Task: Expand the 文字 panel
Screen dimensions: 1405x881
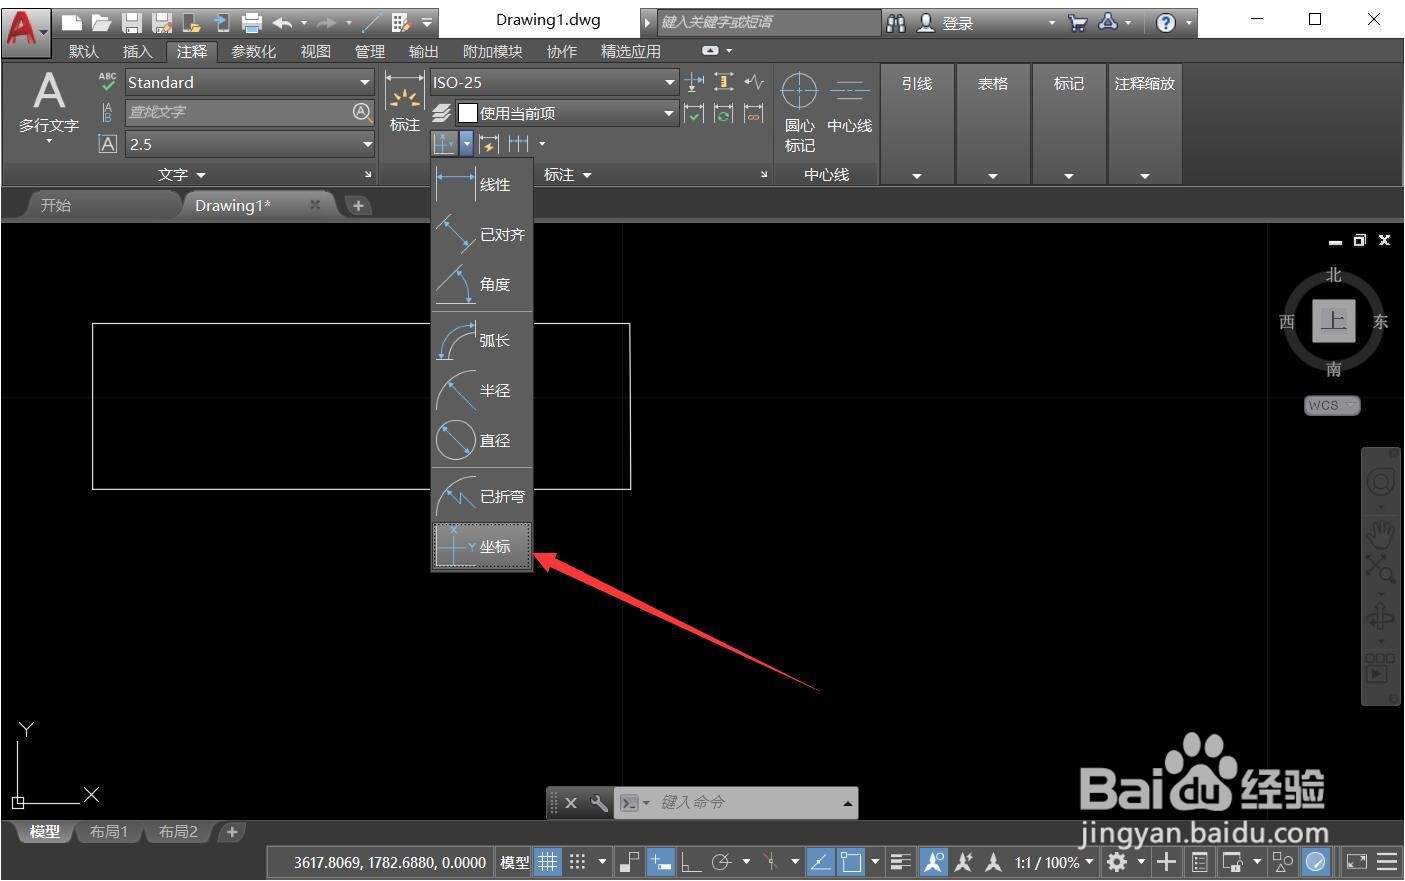Action: (181, 174)
